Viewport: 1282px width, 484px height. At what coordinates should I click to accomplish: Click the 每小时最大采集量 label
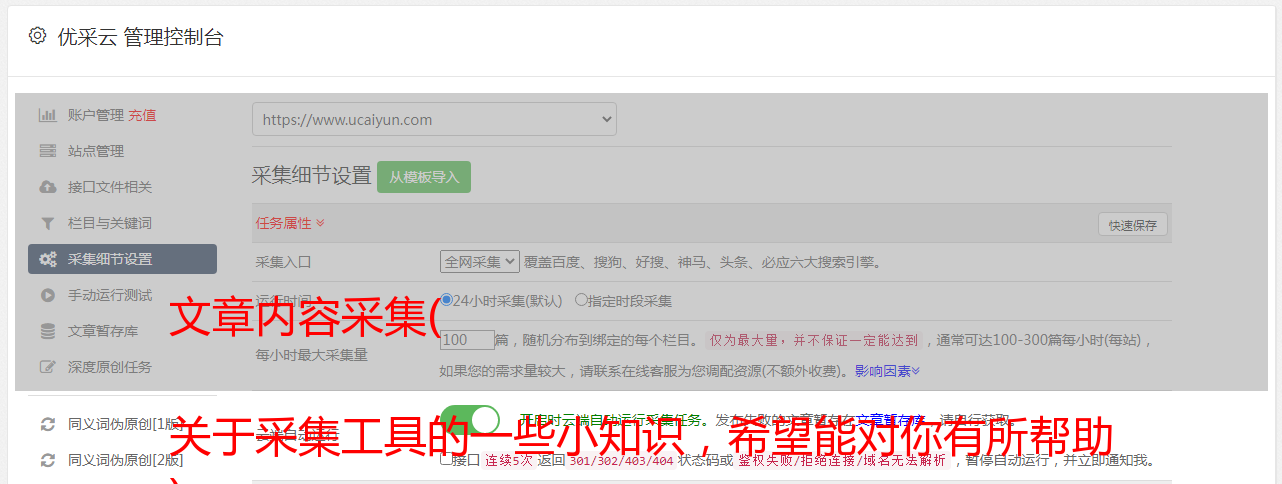pos(312,354)
